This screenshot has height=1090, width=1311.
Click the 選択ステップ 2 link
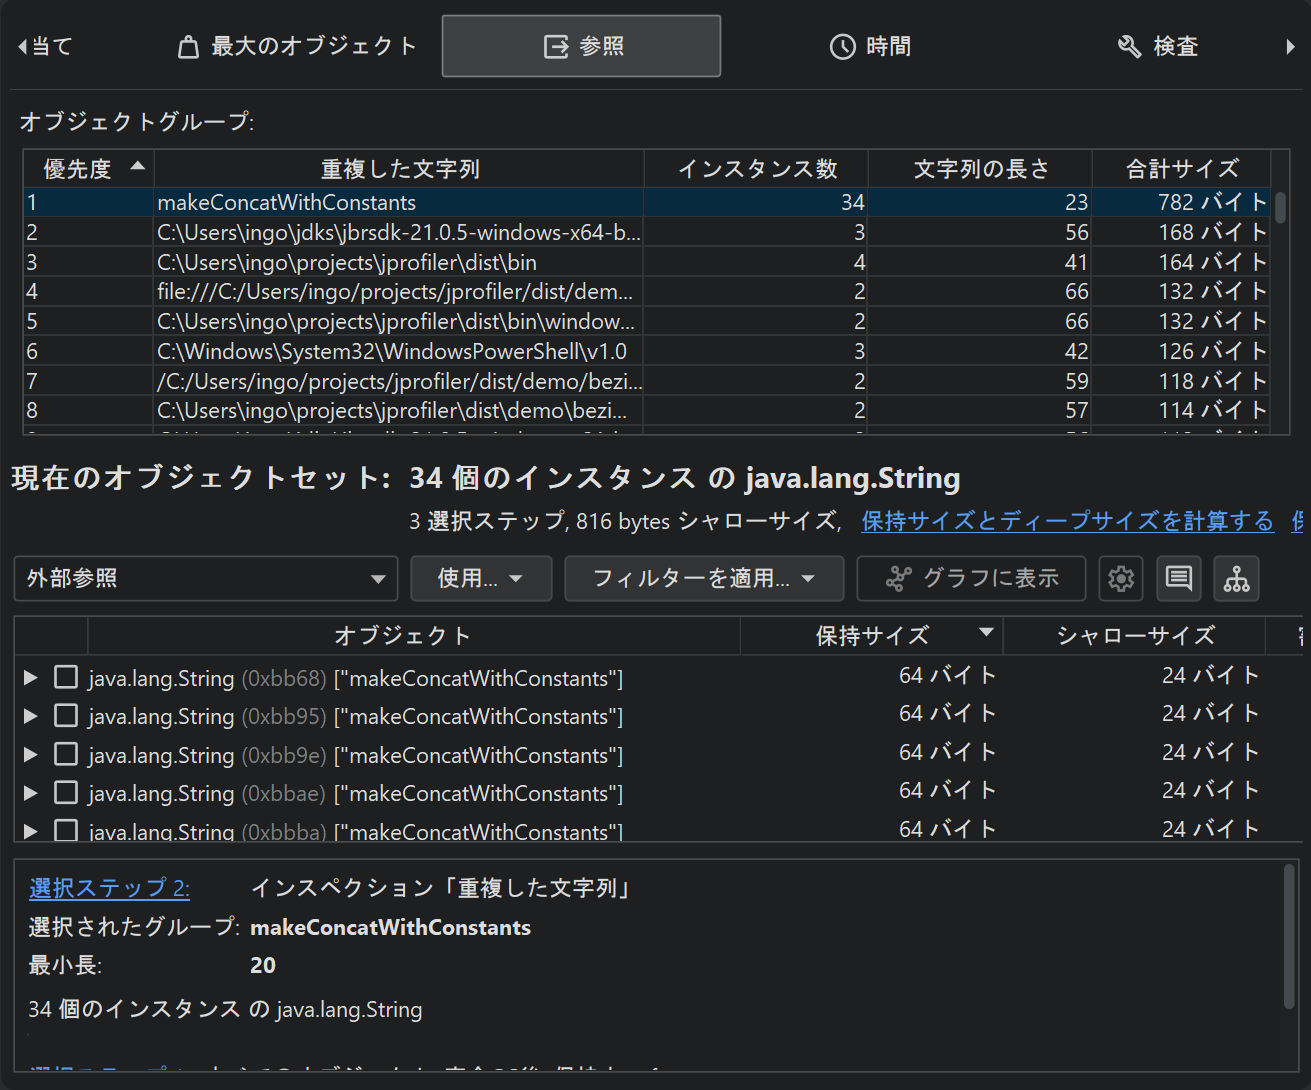[x=109, y=888]
